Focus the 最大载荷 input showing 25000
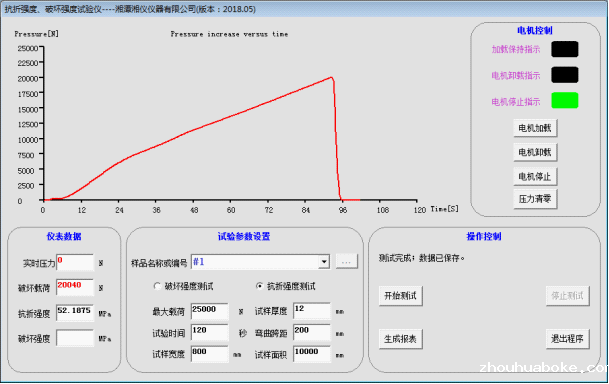609x384 pixels. coord(210,311)
